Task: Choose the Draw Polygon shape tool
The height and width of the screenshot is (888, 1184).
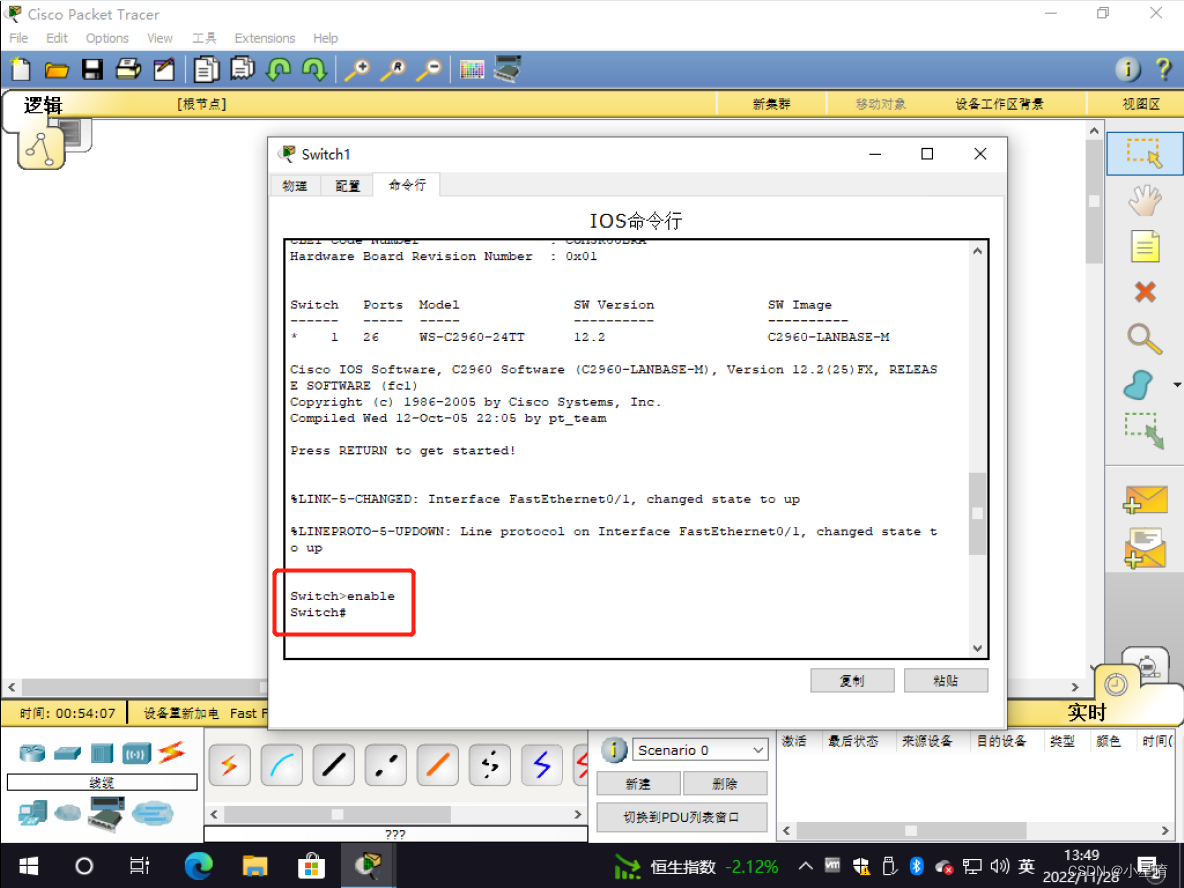Action: pyautogui.click(x=1139, y=384)
